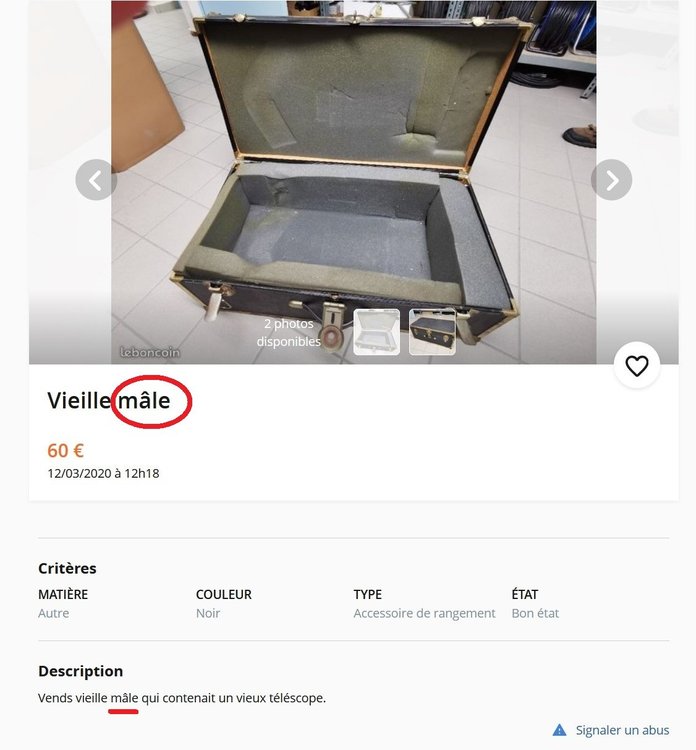
Task: Go to the previous listing photo
Action: pyautogui.click(x=96, y=180)
